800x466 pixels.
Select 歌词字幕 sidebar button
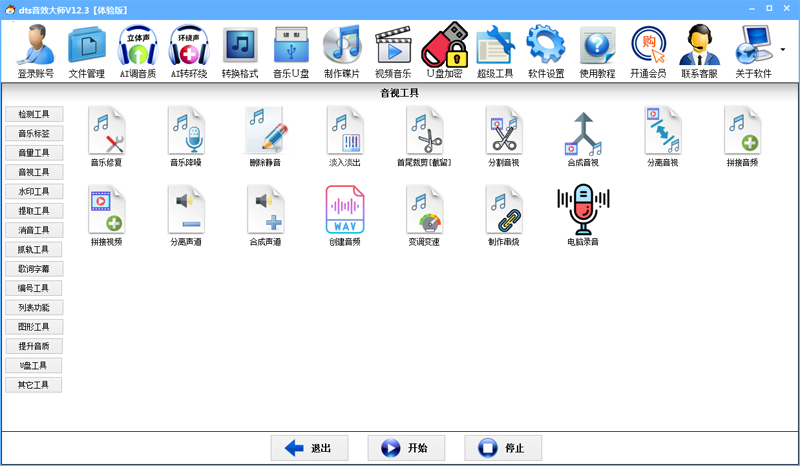(x=34, y=269)
